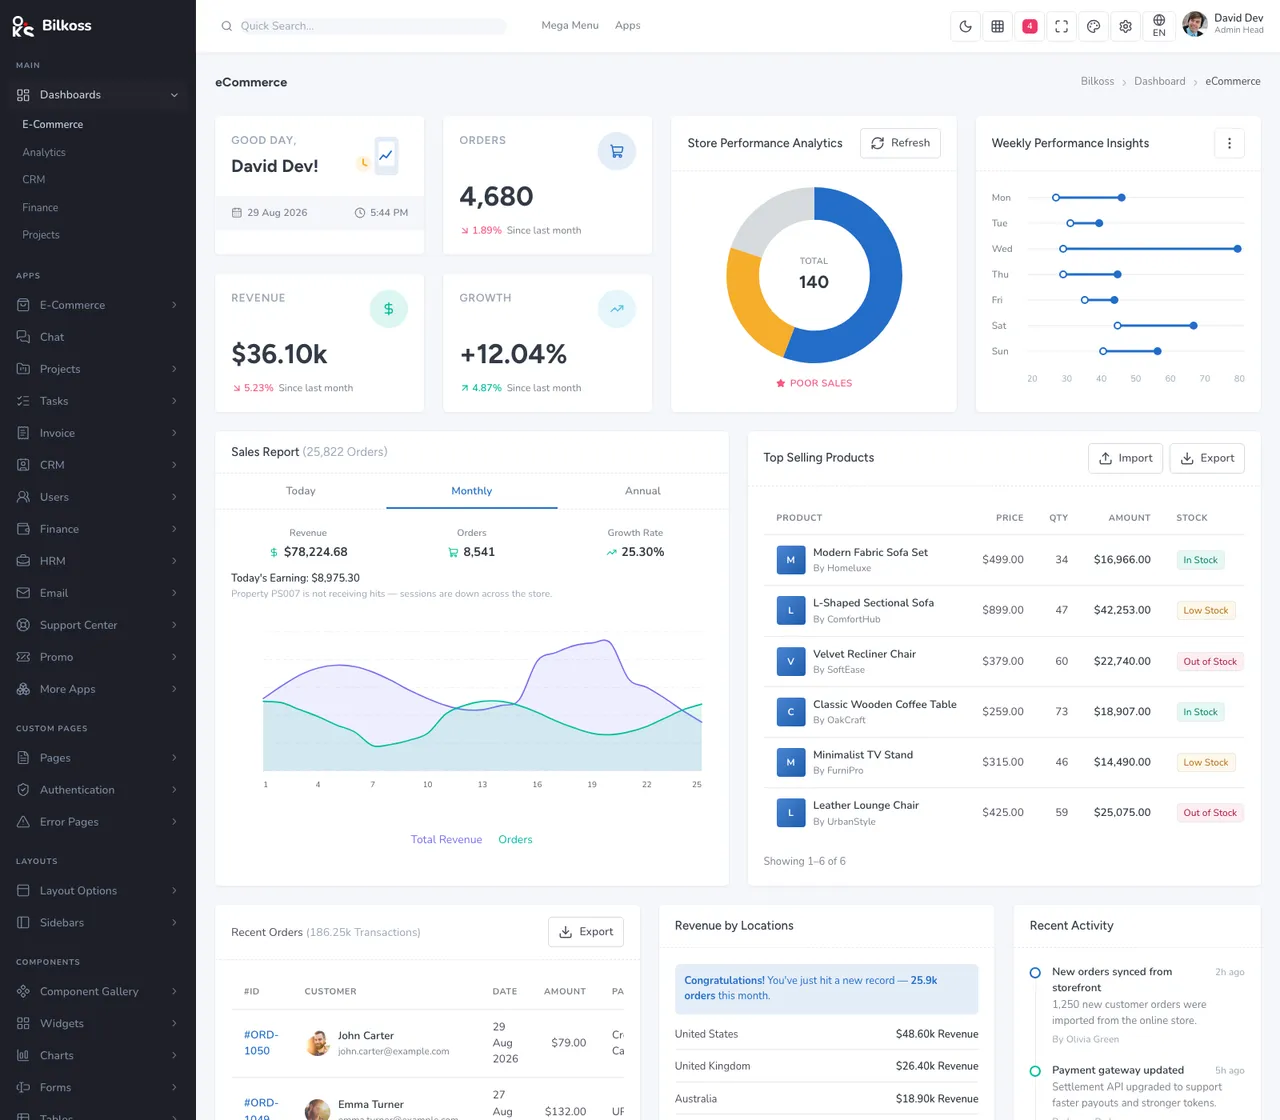This screenshot has height=1120, width=1280.
Task: Toggle dark mode with the moon icon
Action: coord(966,27)
